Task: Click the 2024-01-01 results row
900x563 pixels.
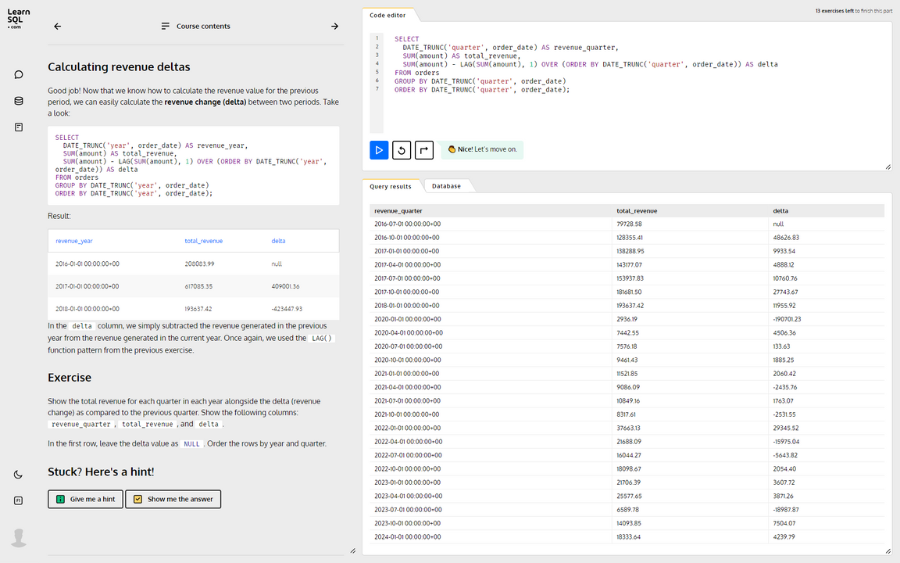Action: pos(627,537)
